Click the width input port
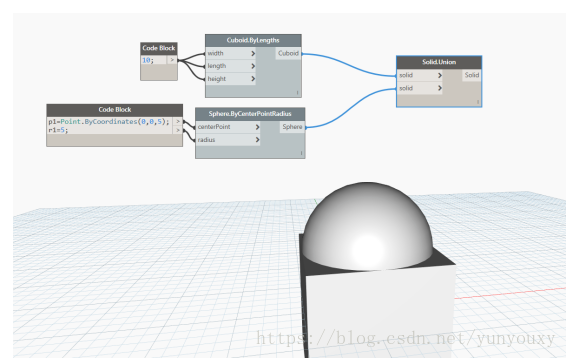This screenshot has width=574, height=362. point(231,53)
